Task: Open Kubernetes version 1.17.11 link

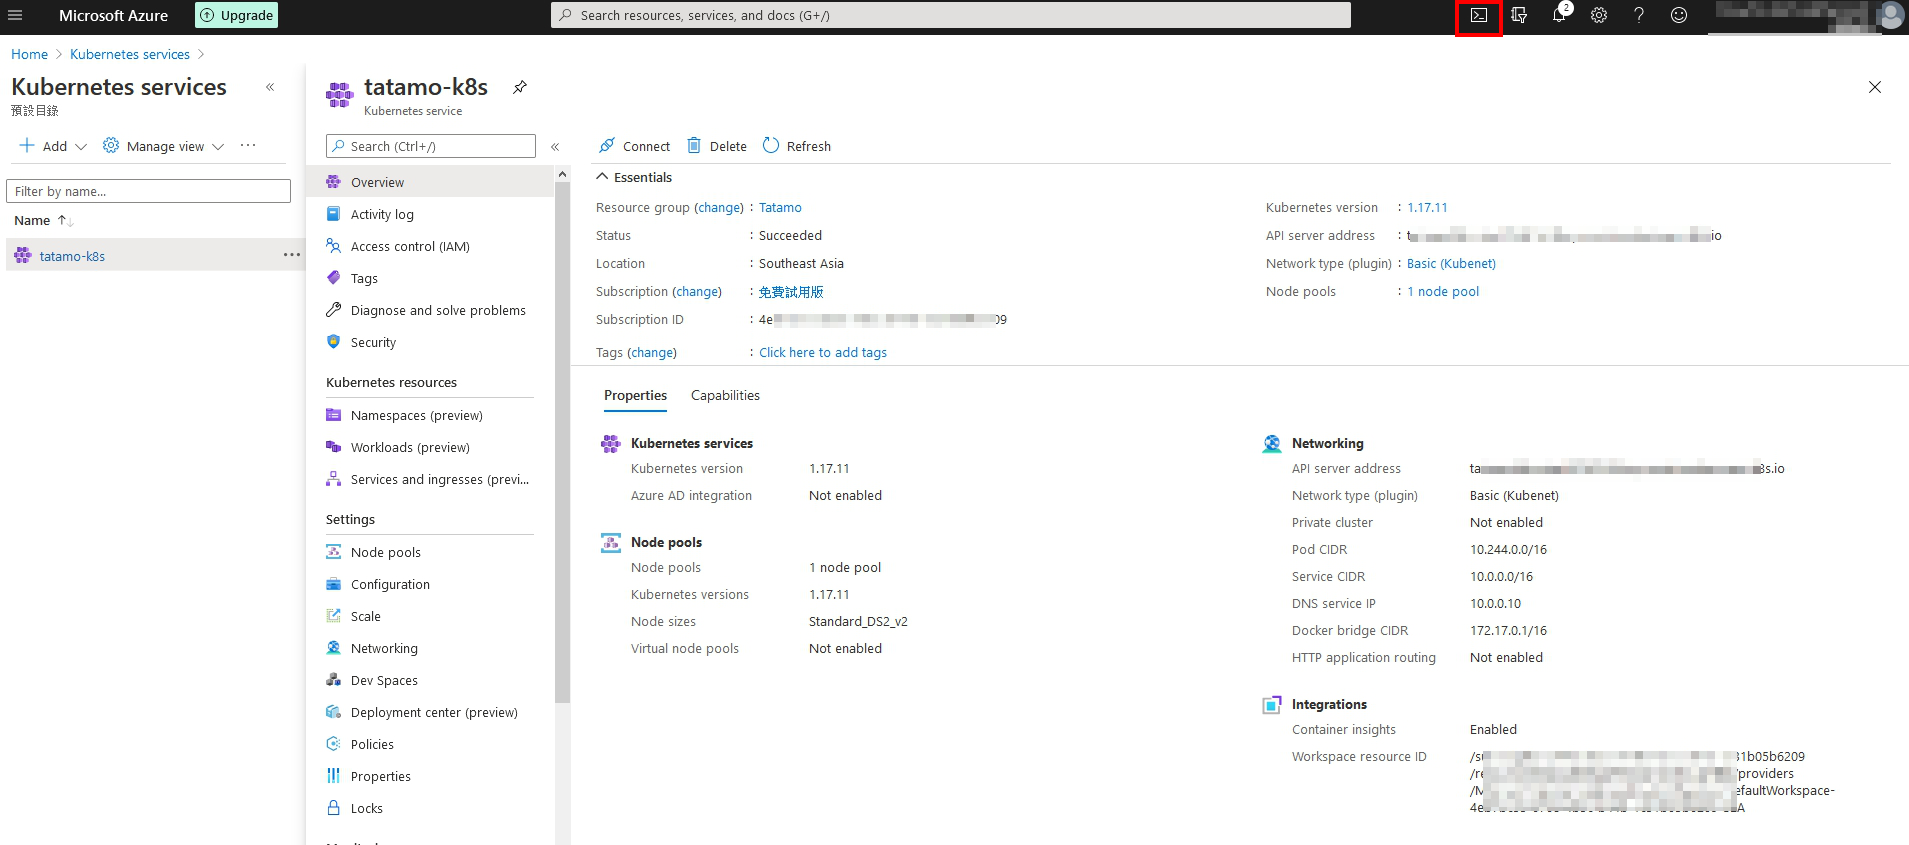Action: click(1427, 207)
